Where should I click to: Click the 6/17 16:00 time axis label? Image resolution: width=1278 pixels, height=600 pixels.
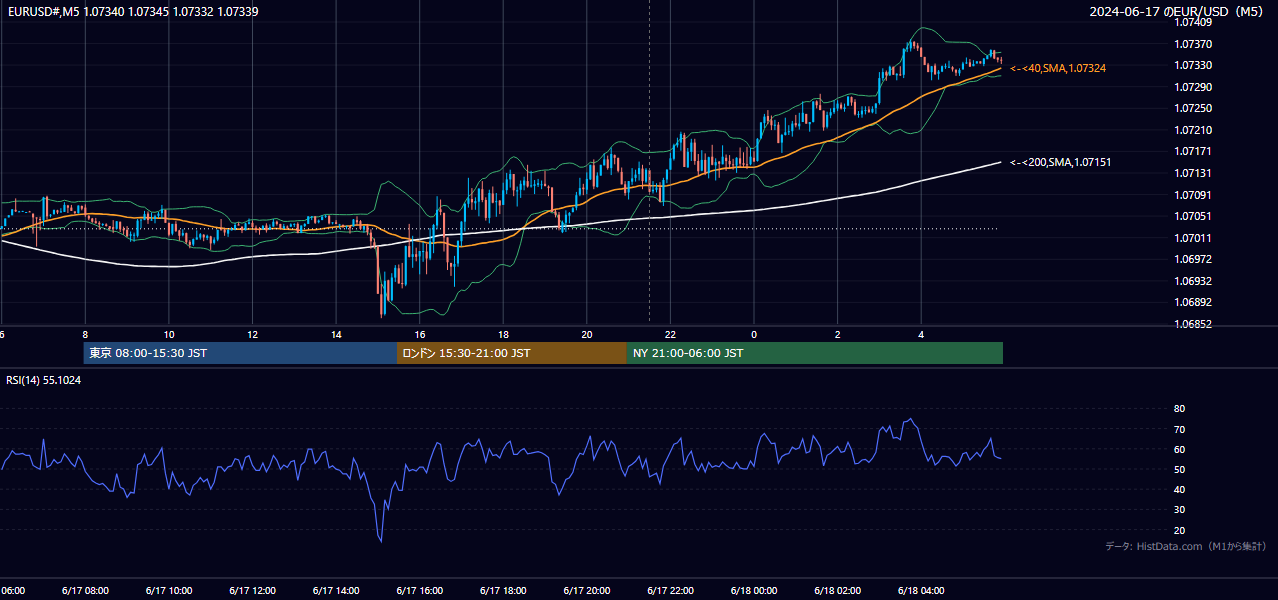click(419, 590)
